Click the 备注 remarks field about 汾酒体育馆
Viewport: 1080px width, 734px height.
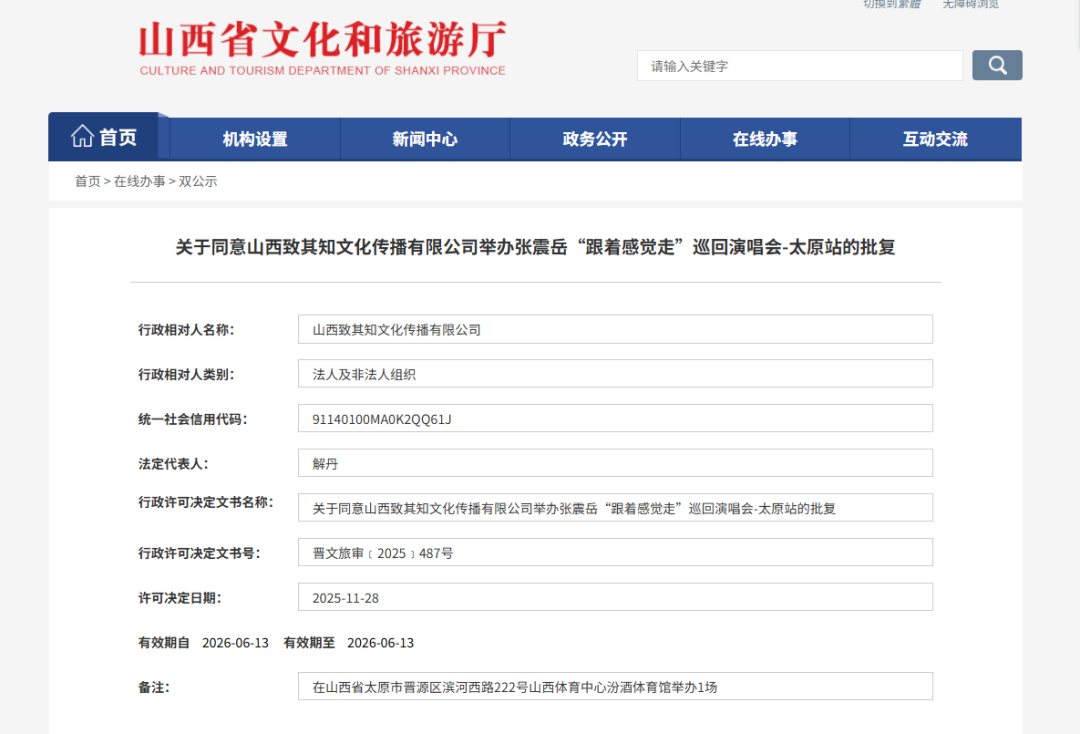(x=615, y=686)
